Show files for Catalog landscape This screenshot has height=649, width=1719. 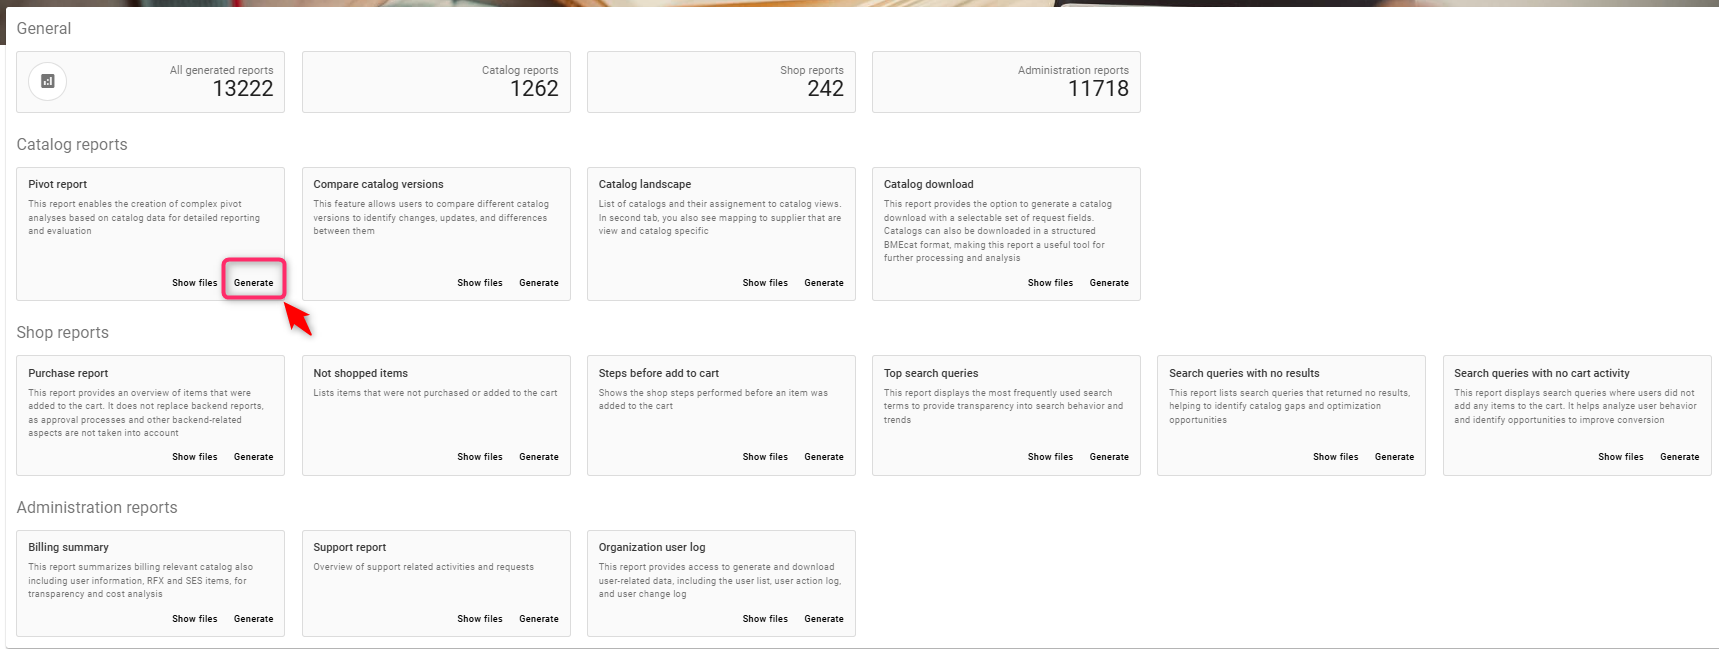(x=765, y=283)
